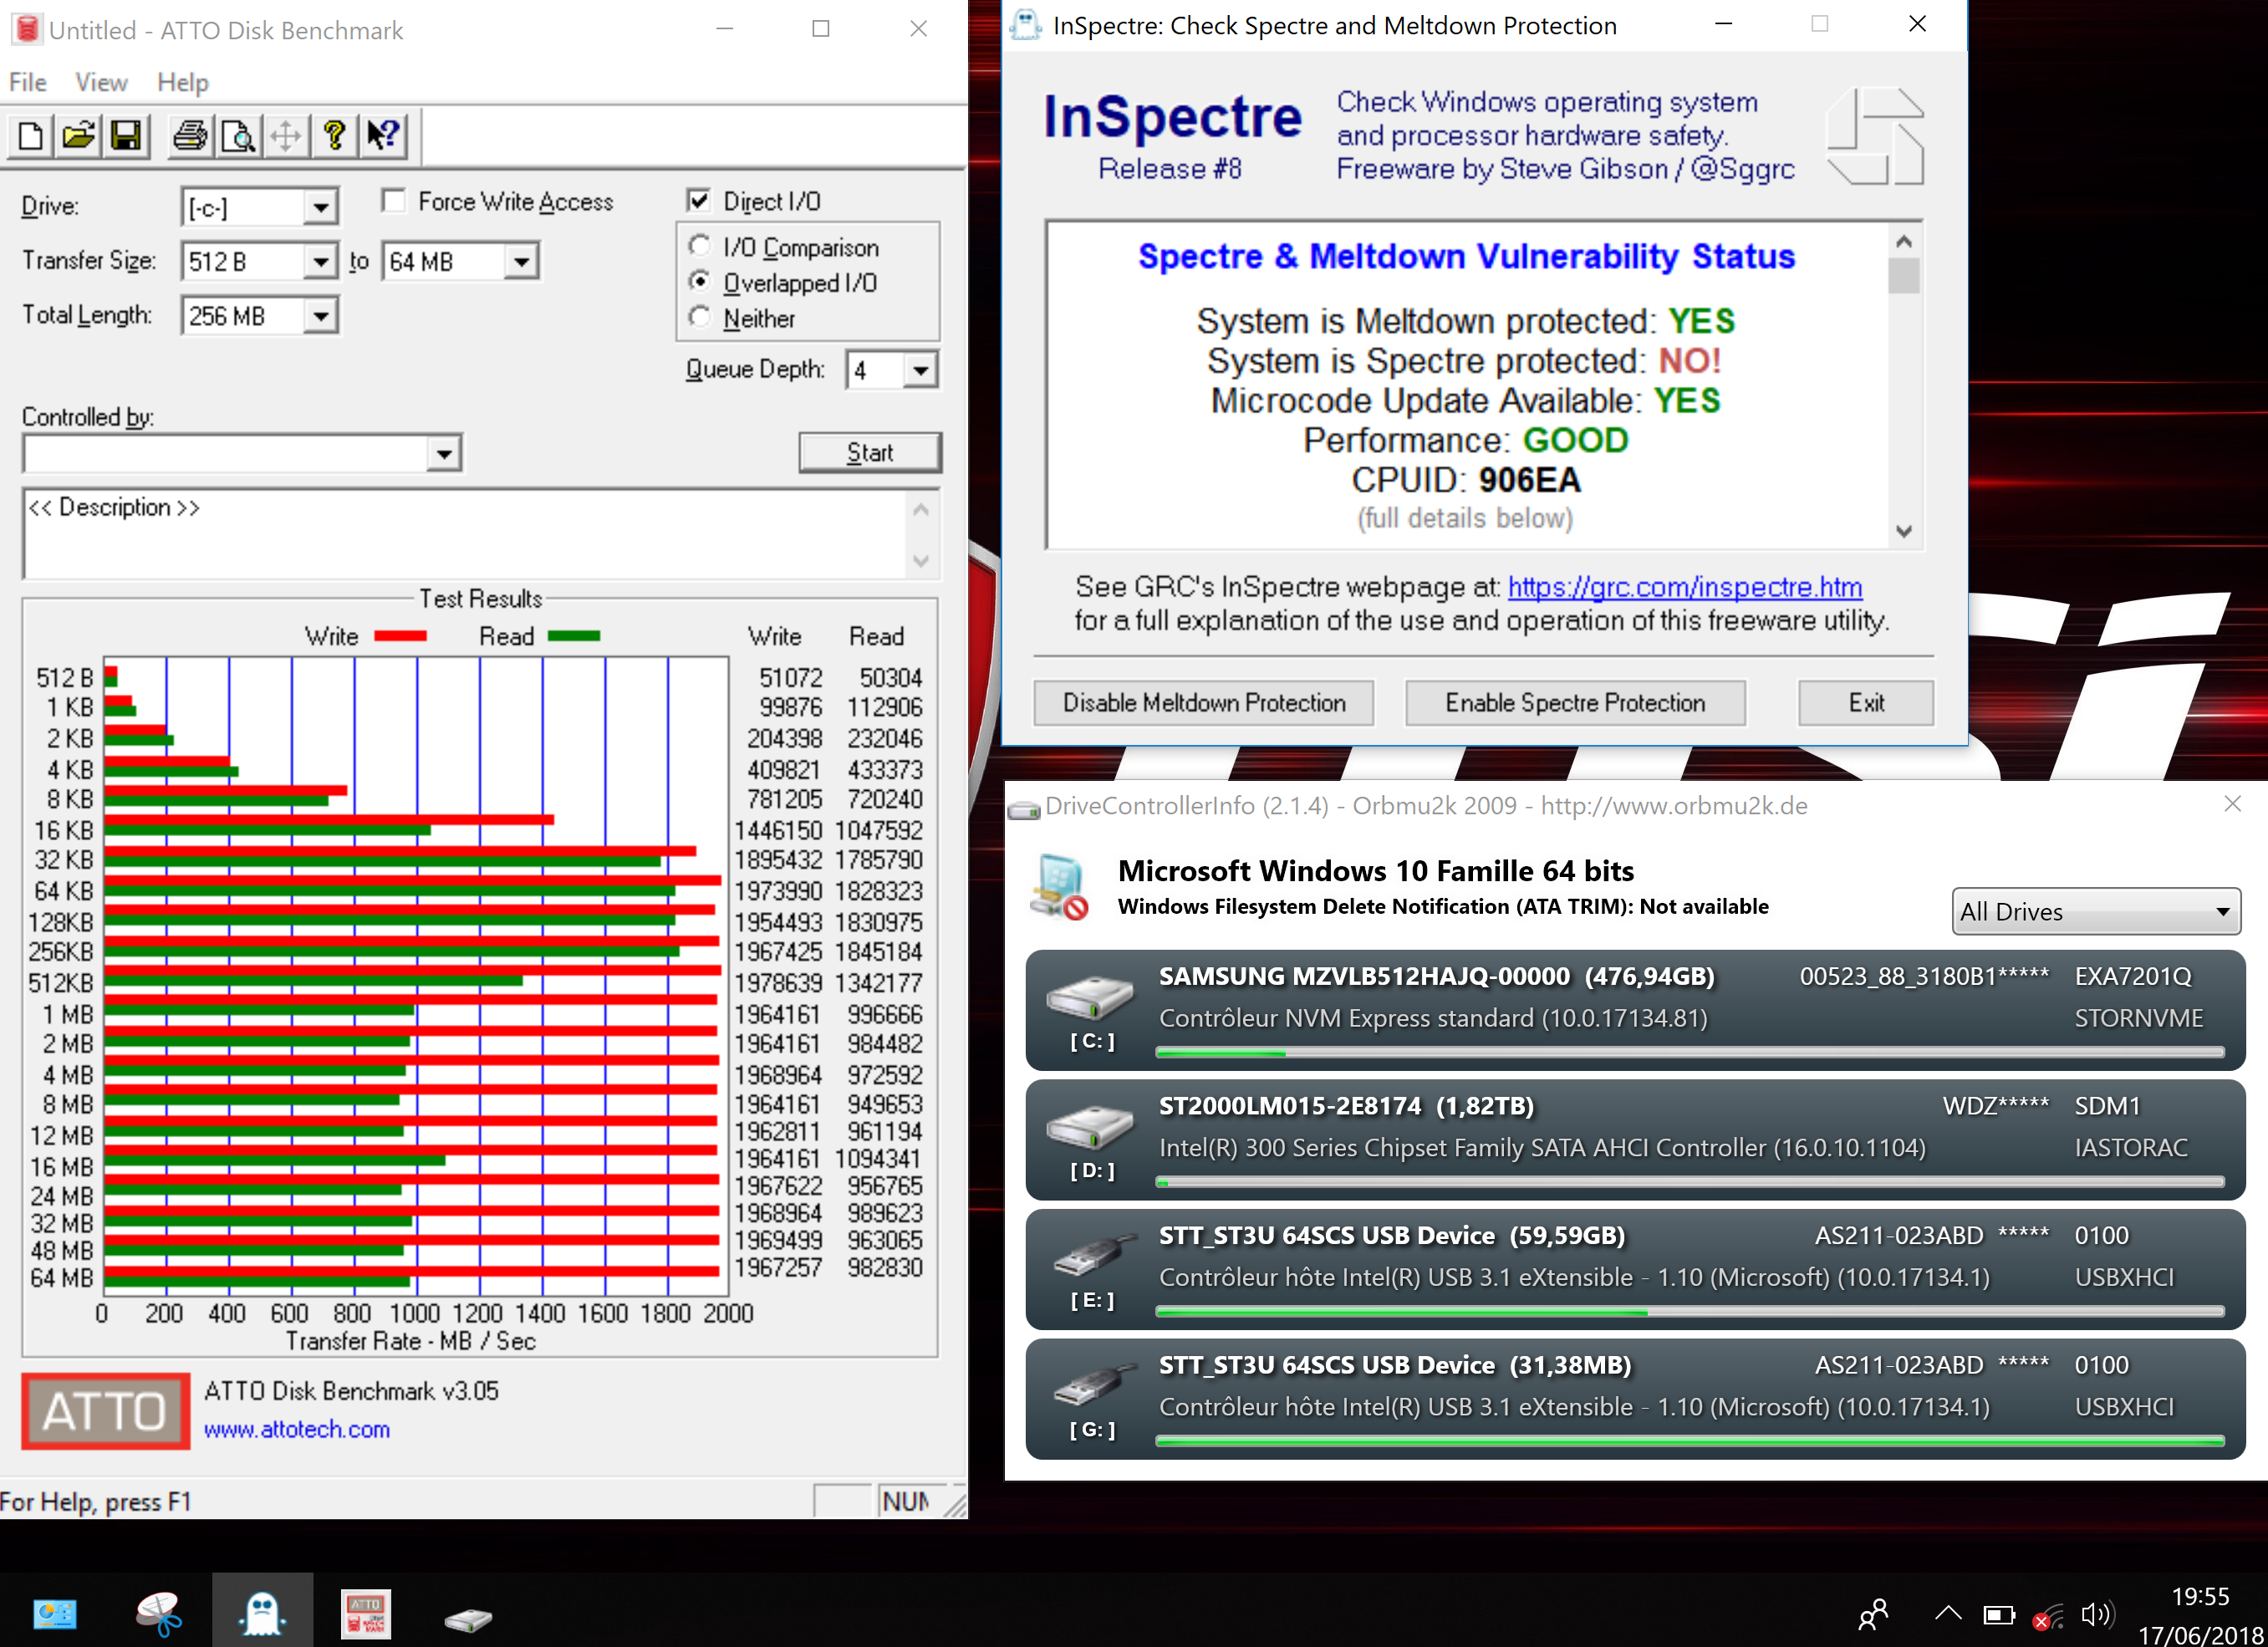Click the E: USB drive icon
The height and width of the screenshot is (1647, 2268).
click(x=1094, y=1256)
